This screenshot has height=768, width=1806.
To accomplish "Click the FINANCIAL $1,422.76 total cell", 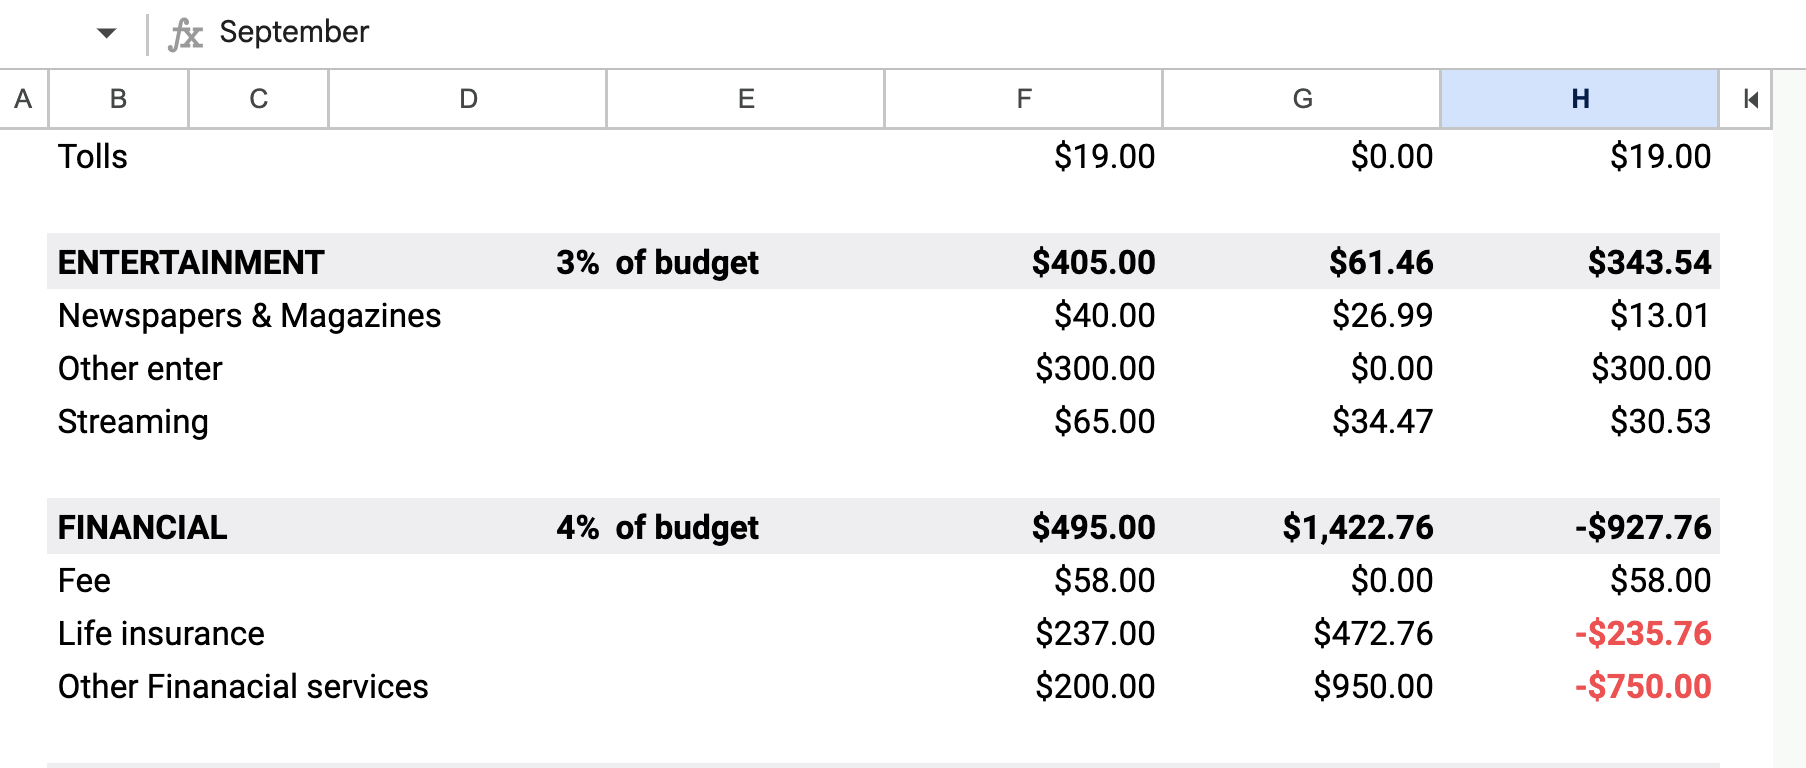I will 1358,527.
